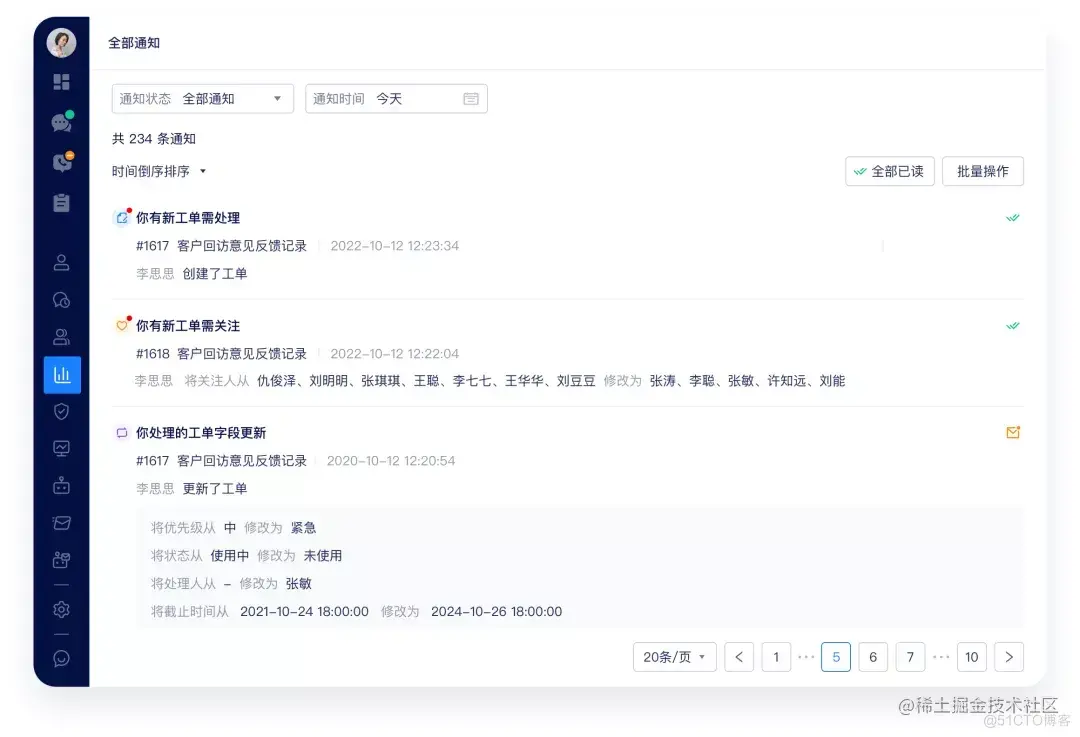Click '#1618 客户回访意见反馈记录' ticket text

click(221, 353)
